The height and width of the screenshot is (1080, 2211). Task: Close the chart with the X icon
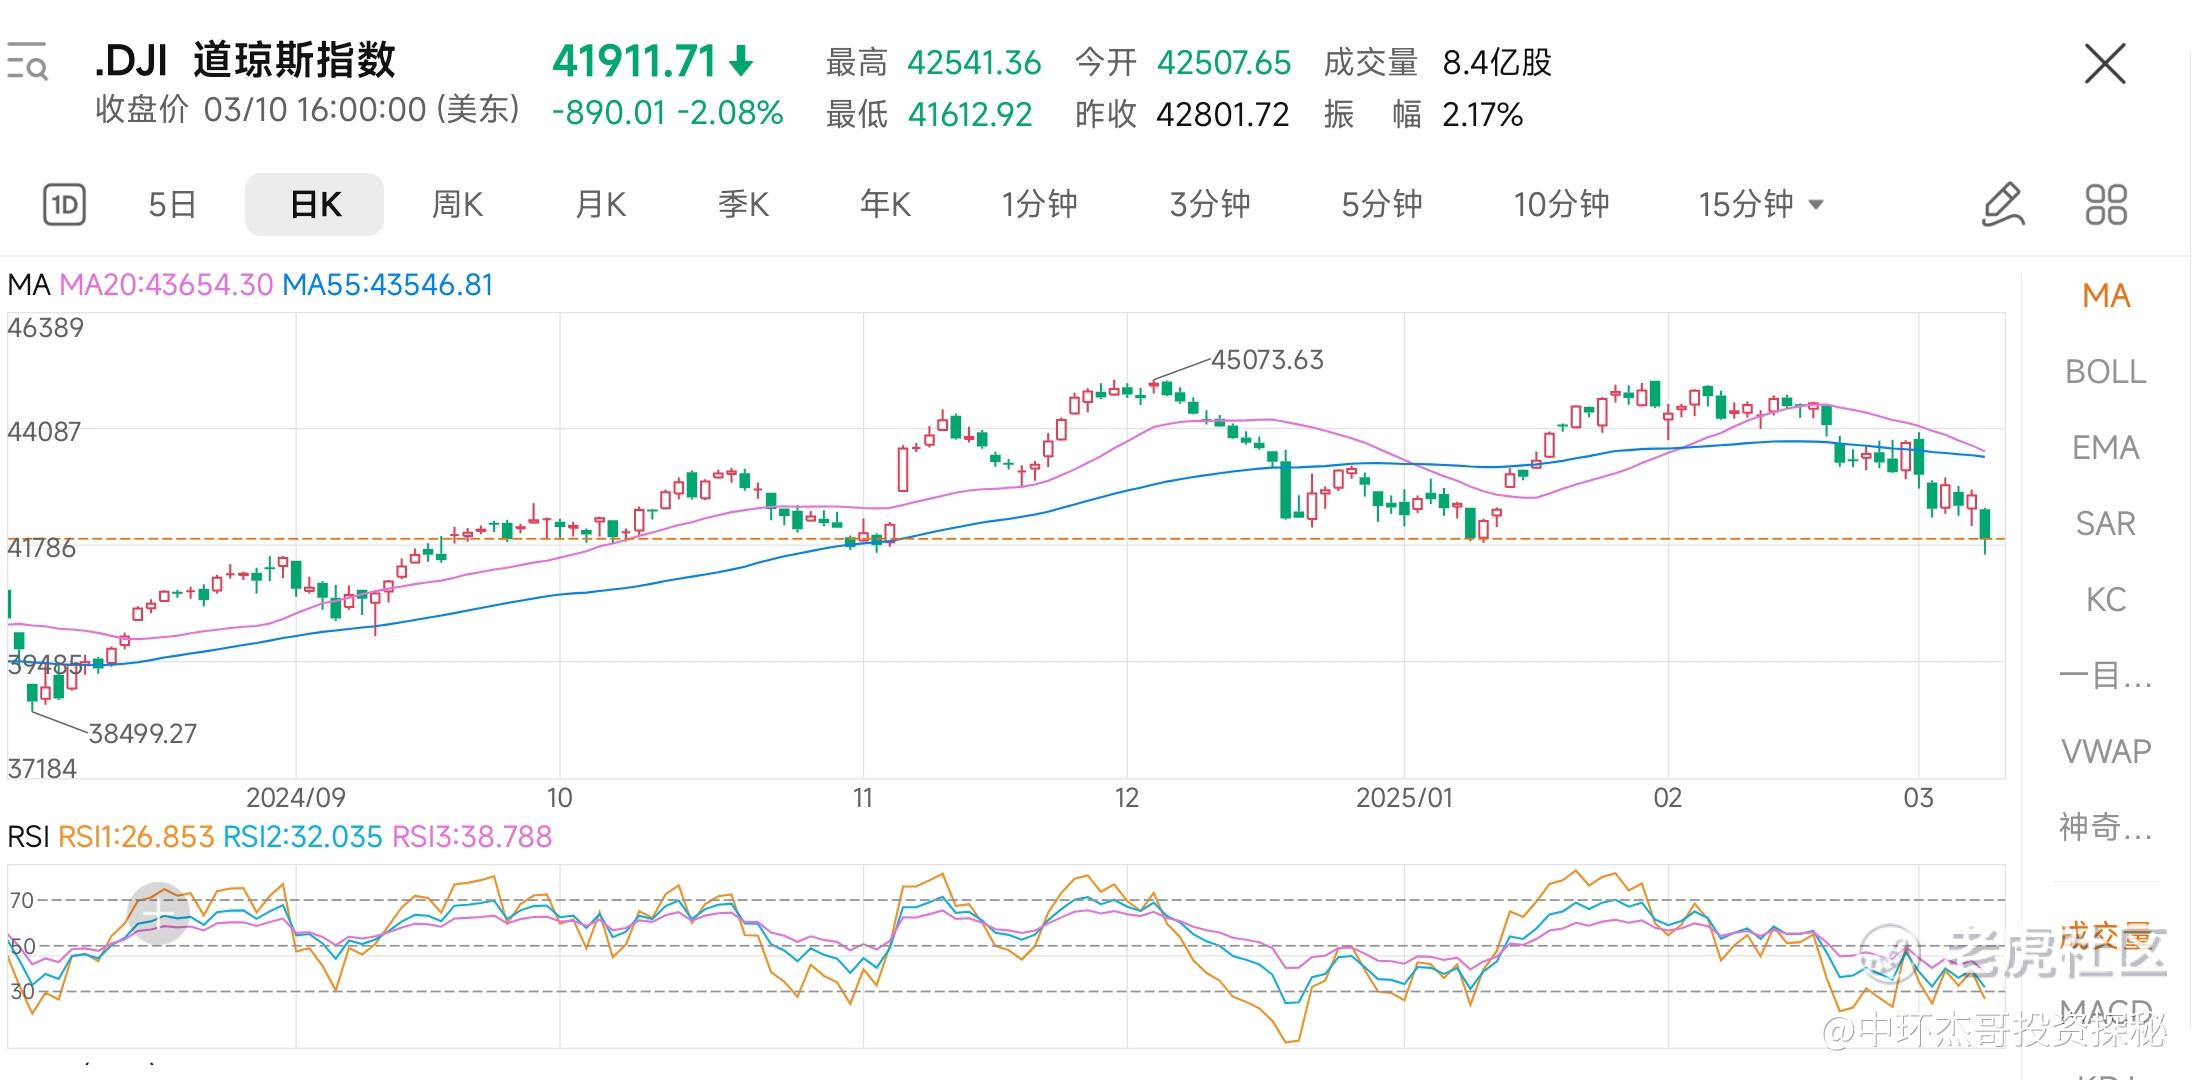pyautogui.click(x=2105, y=65)
